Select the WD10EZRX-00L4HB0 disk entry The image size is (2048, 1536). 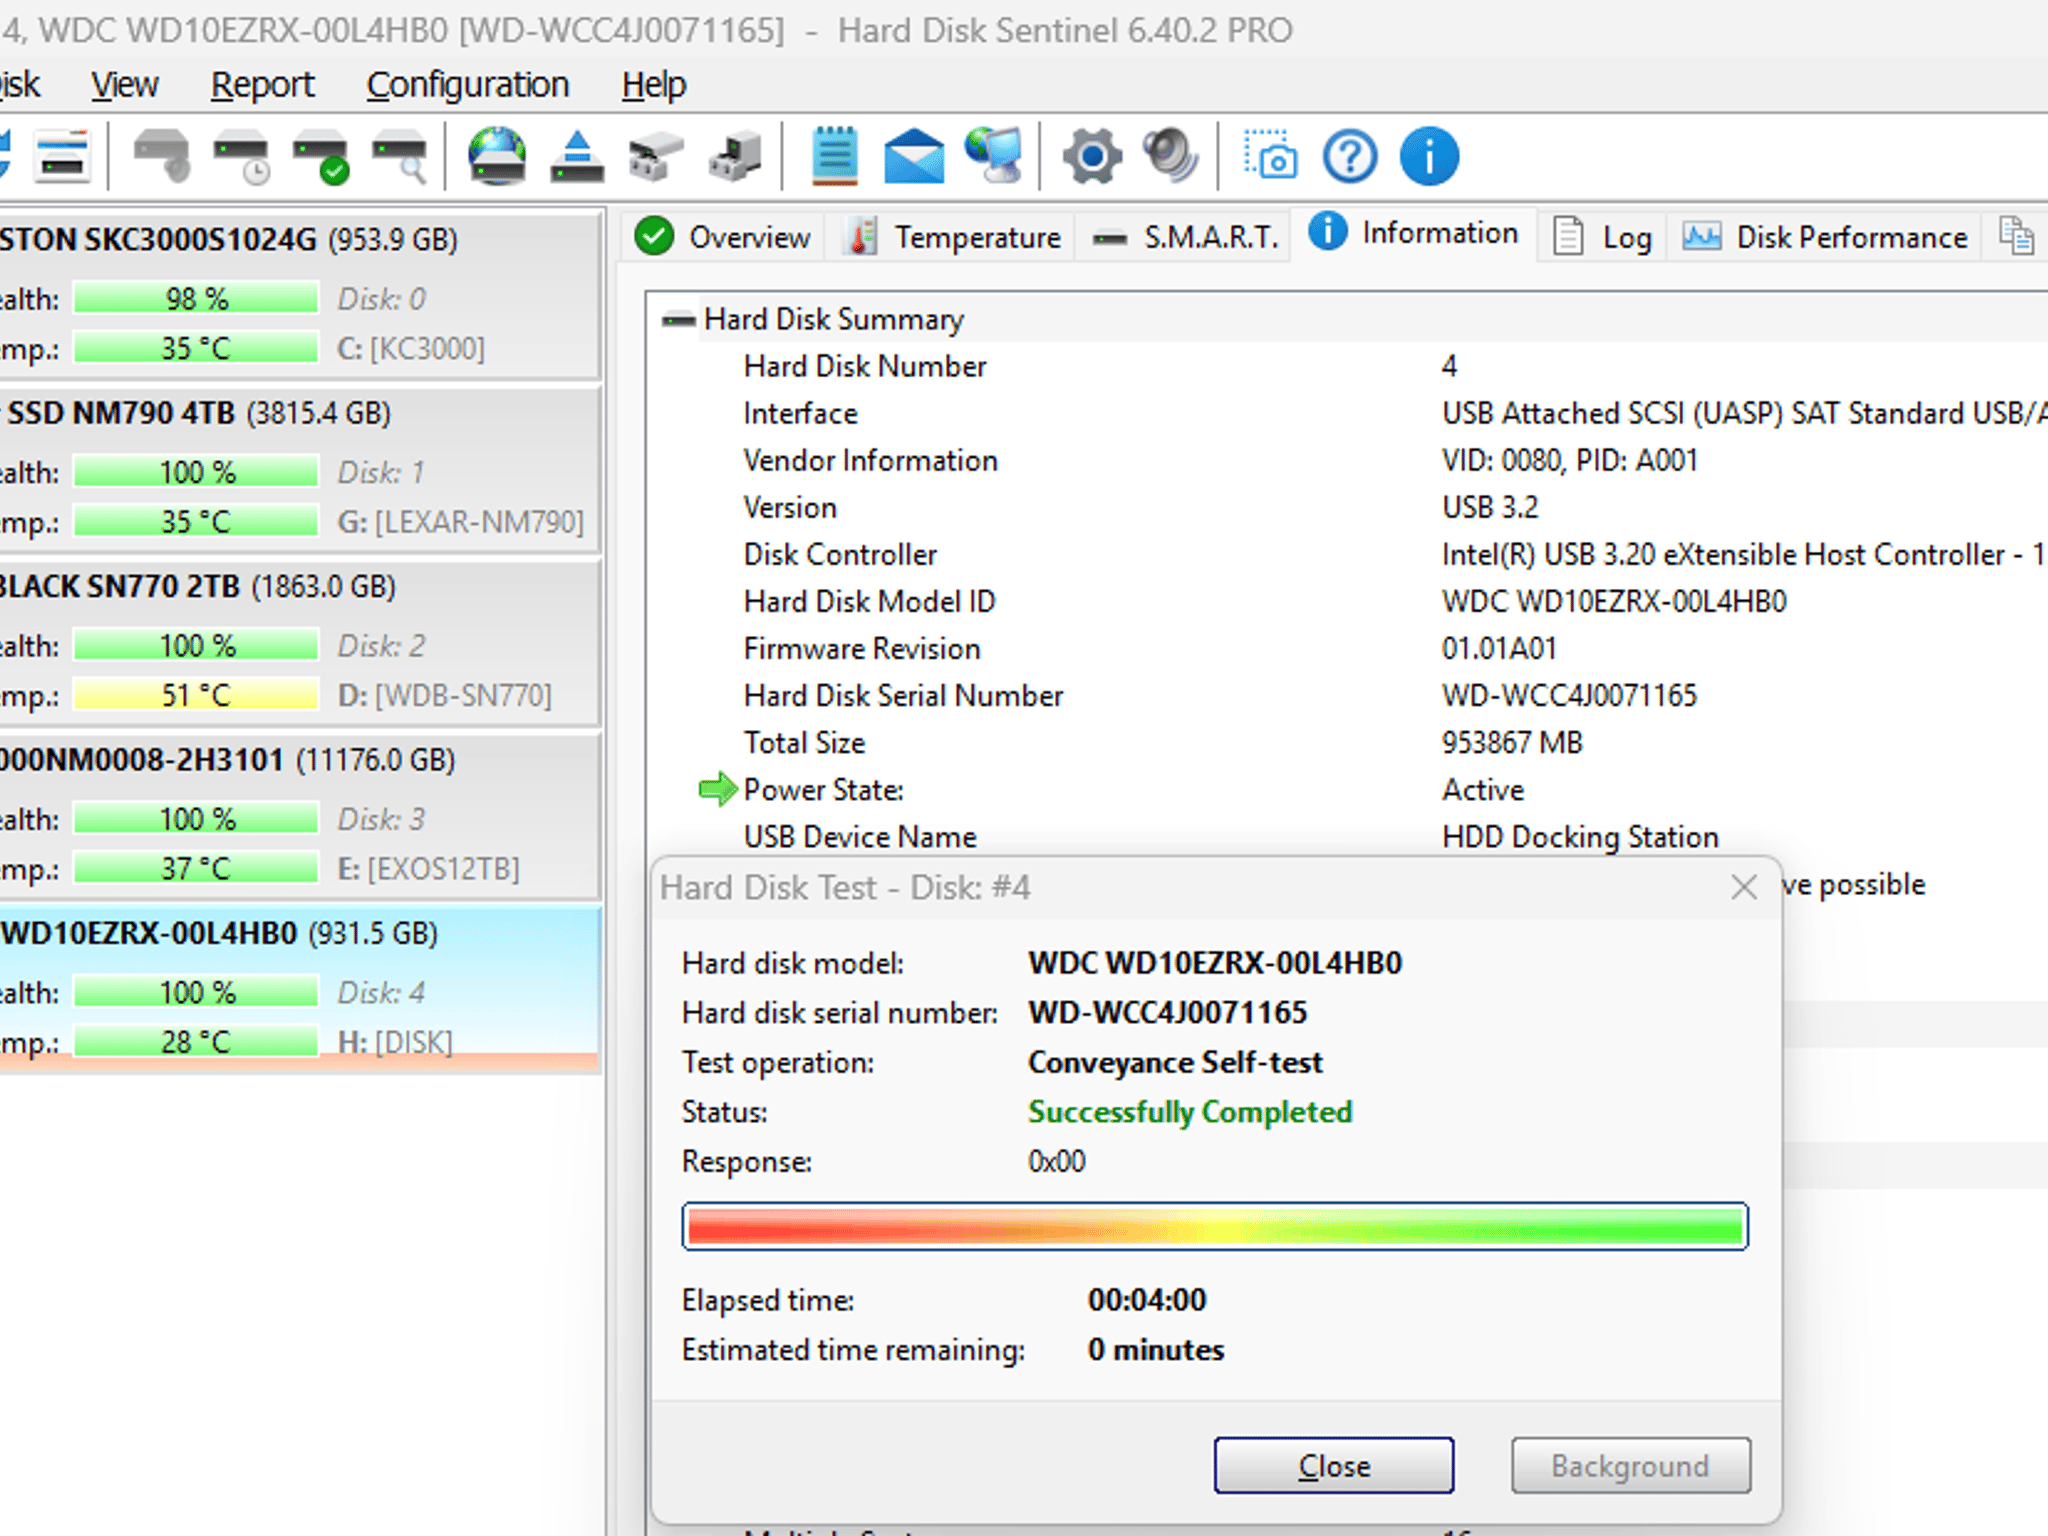tap(300, 989)
